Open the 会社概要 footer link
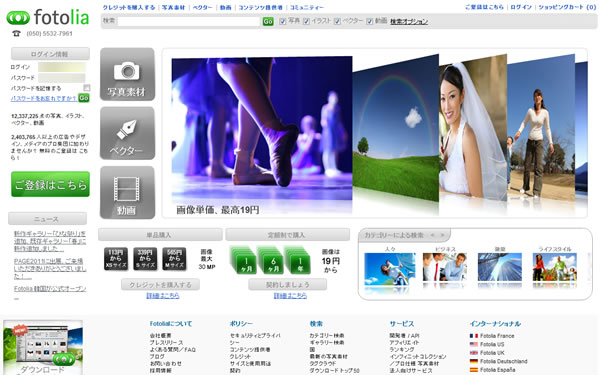This screenshot has width=600, height=375. 160,336
